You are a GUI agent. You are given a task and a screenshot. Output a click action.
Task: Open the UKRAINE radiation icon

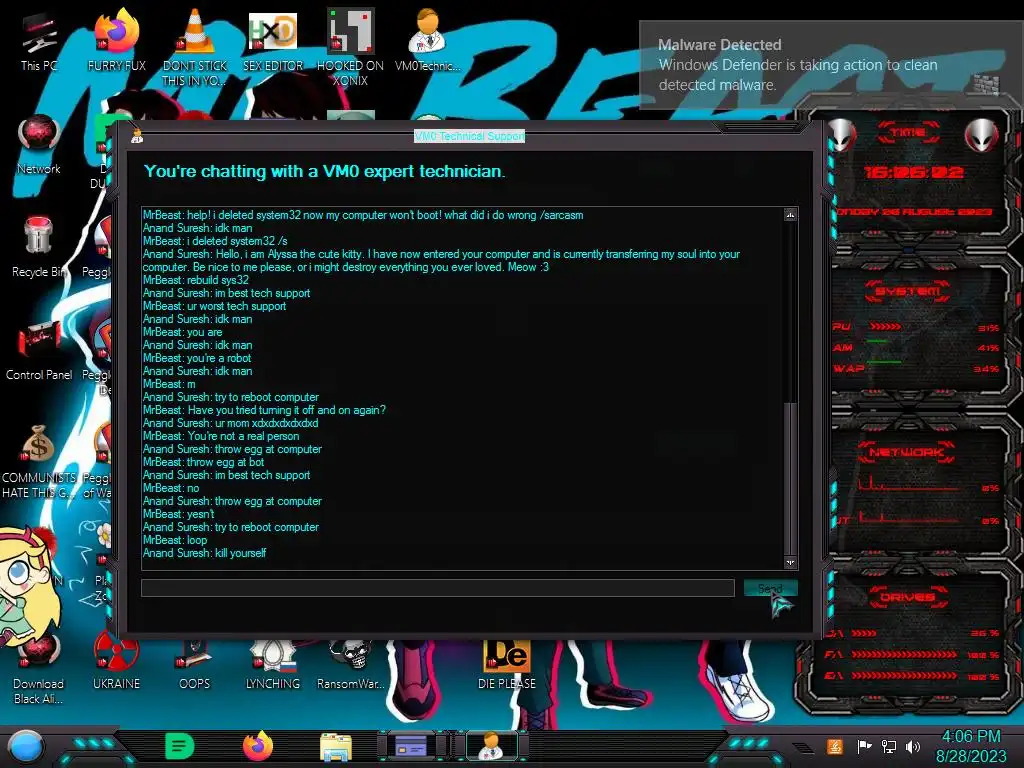click(116, 661)
